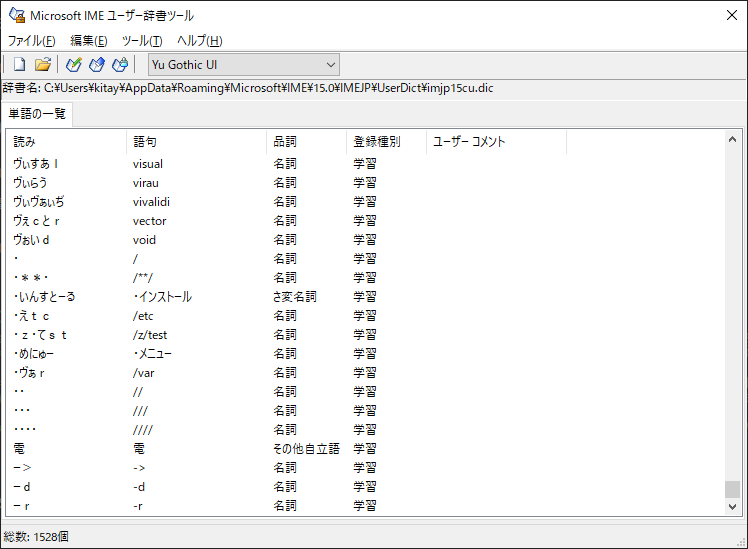
Task: Click the edit word toolbar icon
Action: (97, 64)
